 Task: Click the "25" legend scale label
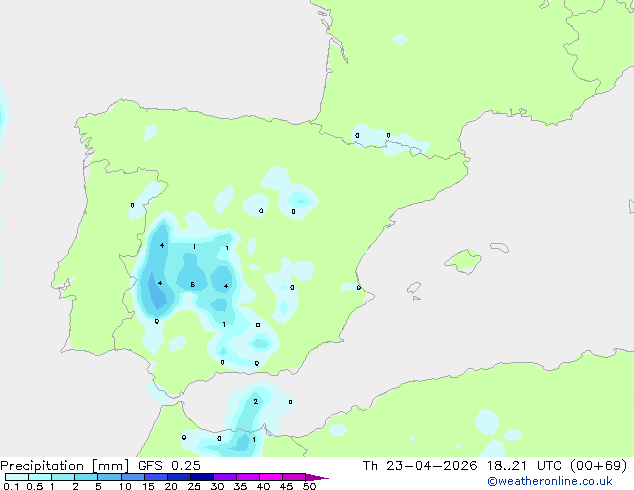point(194,486)
